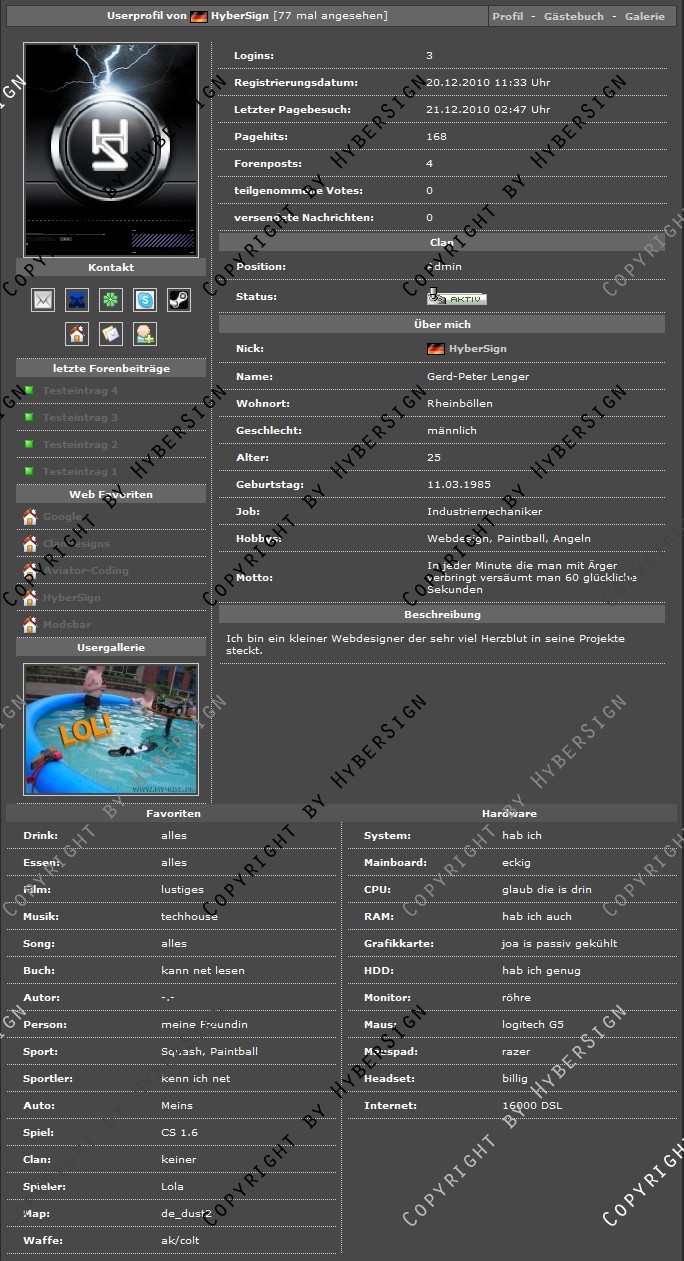Click the HS lightning avatar image
The image size is (684, 1261).
[x=111, y=150]
